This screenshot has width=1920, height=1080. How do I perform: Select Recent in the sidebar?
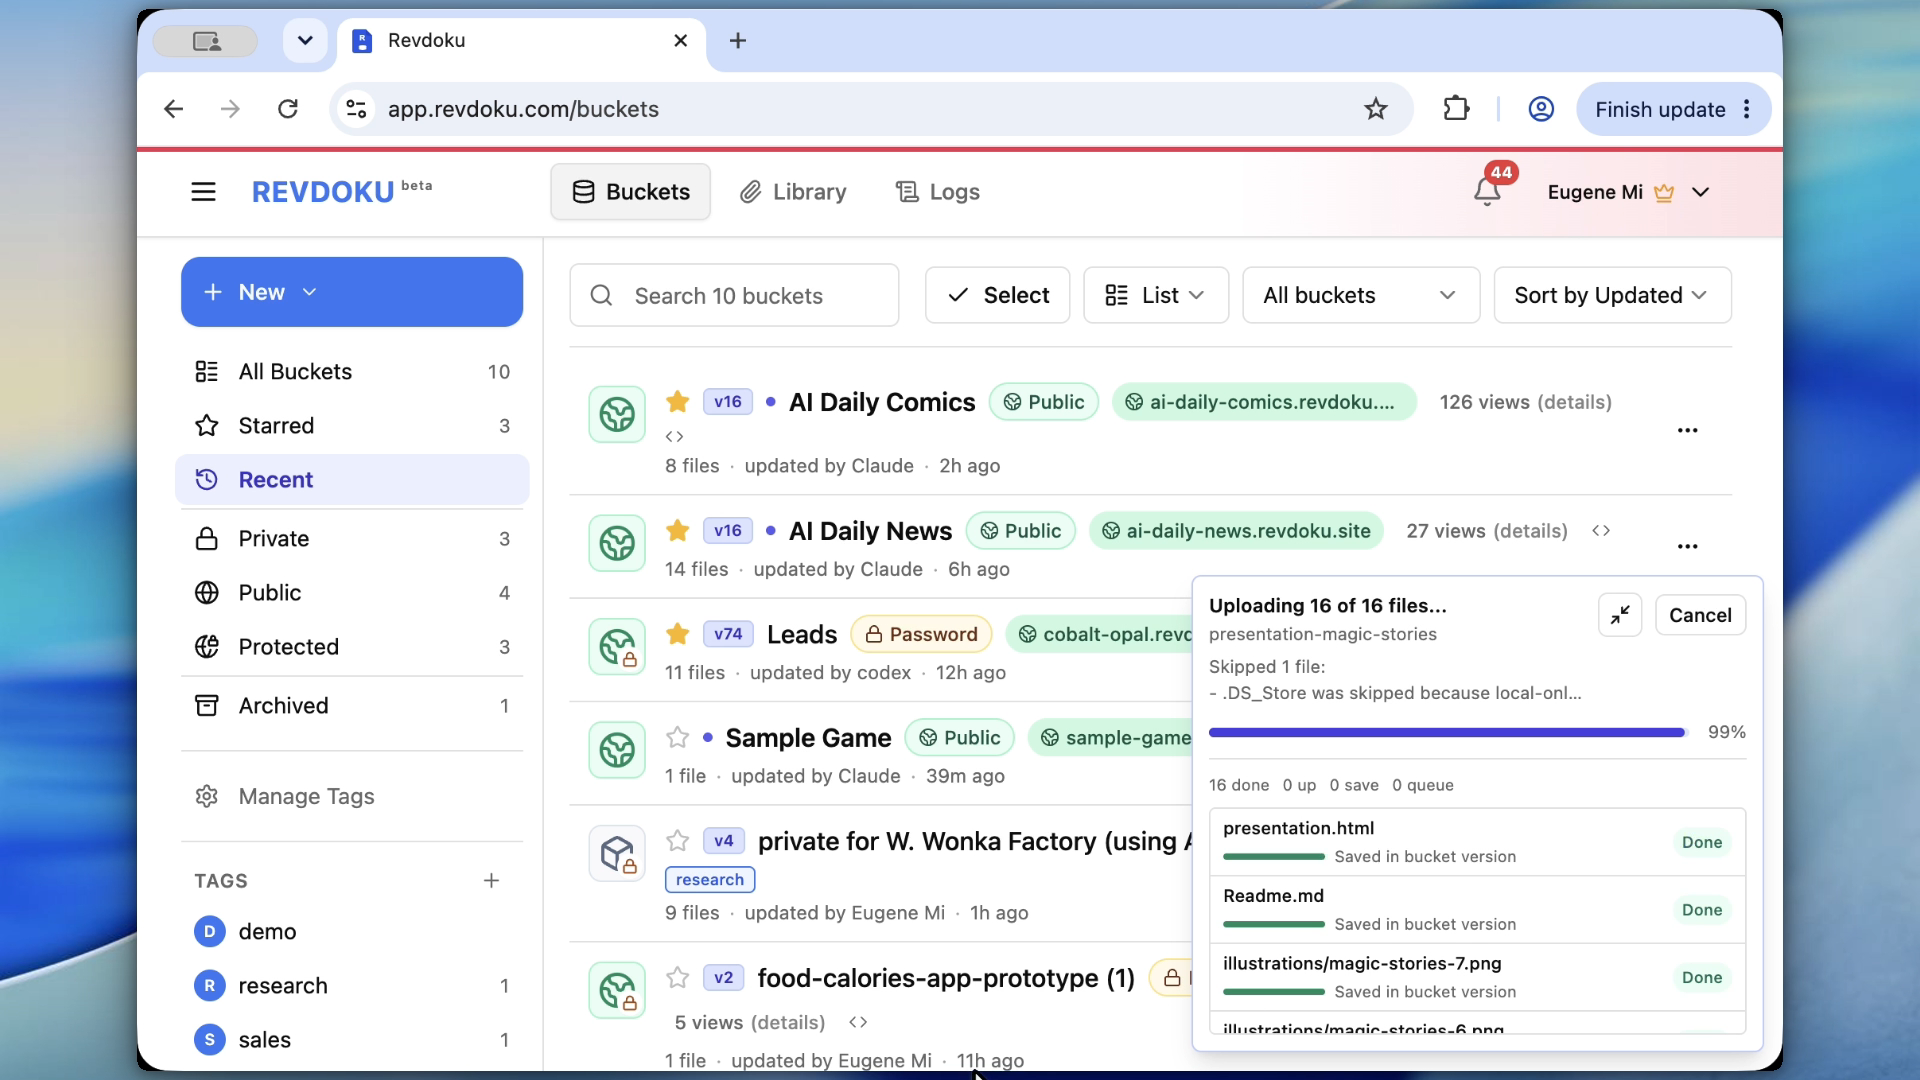(352, 480)
